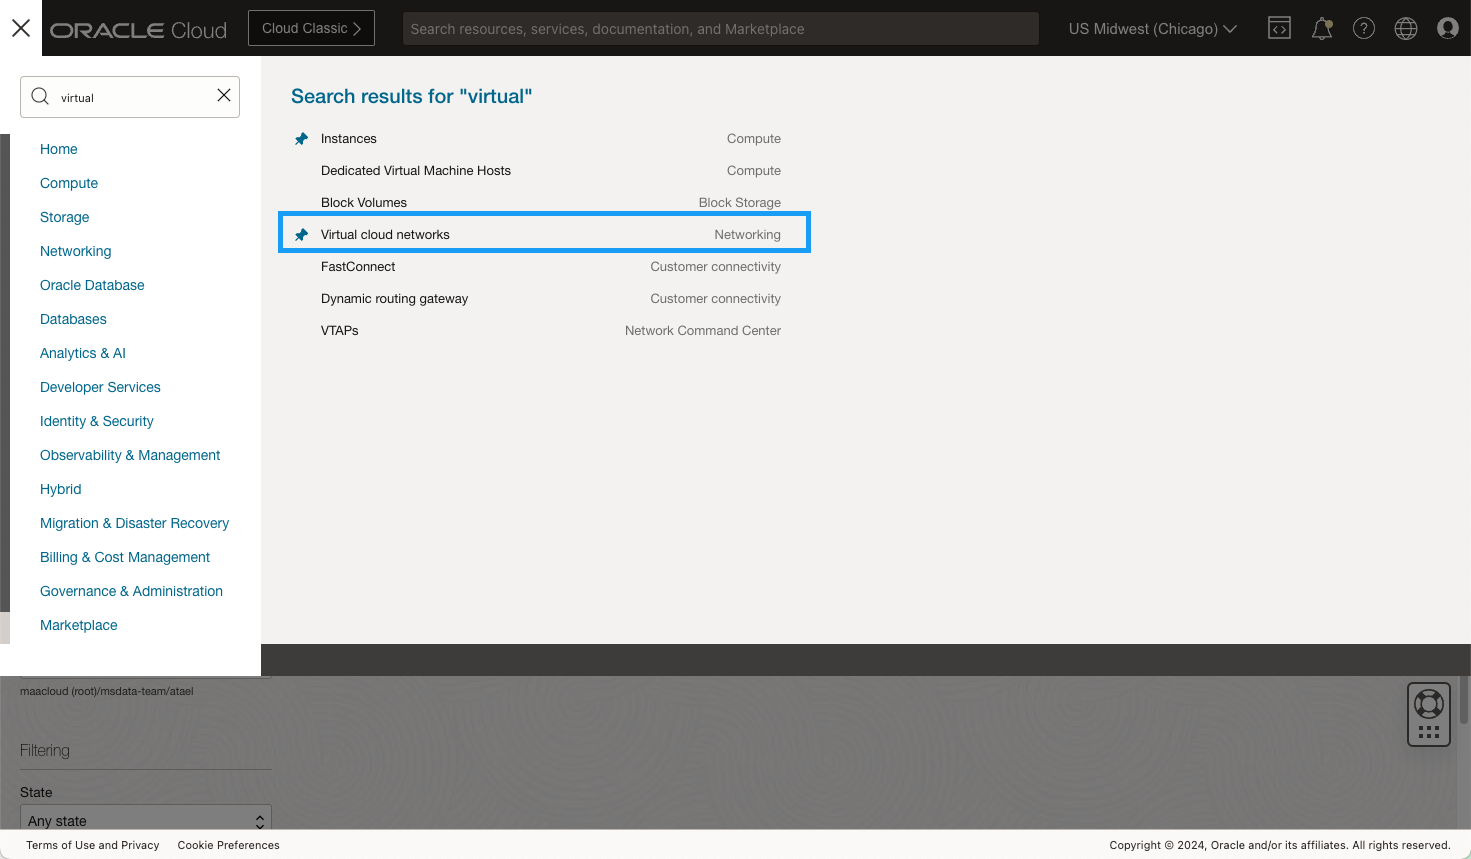Open the notifications bell
This screenshot has height=859, width=1471.
(1321, 28)
